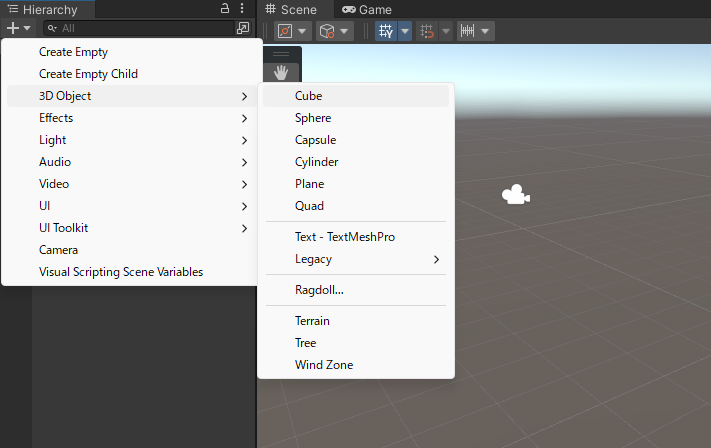Click the Hierarchy search field
This screenshot has height=448, width=711.
click(140, 29)
